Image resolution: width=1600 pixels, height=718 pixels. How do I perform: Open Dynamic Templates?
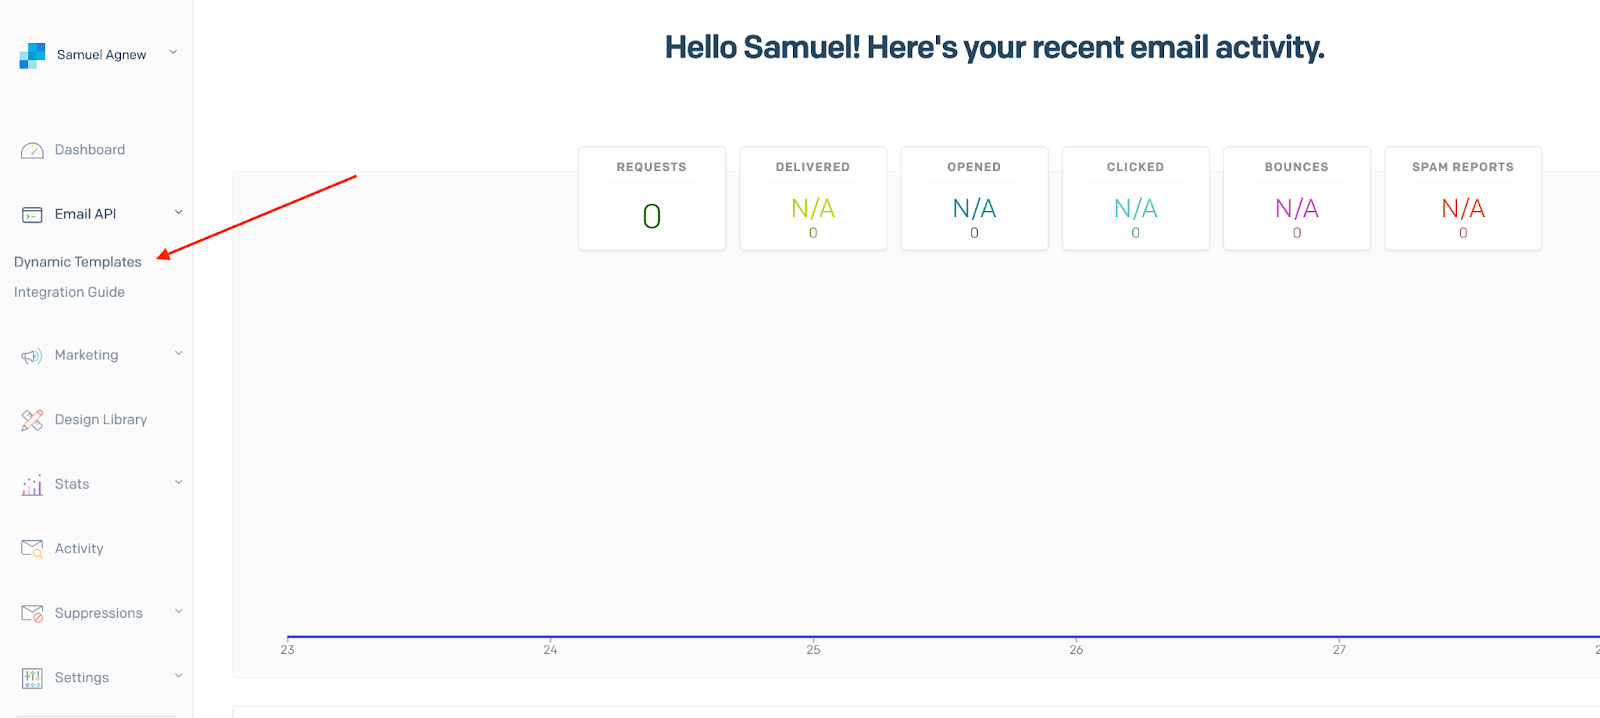point(77,261)
